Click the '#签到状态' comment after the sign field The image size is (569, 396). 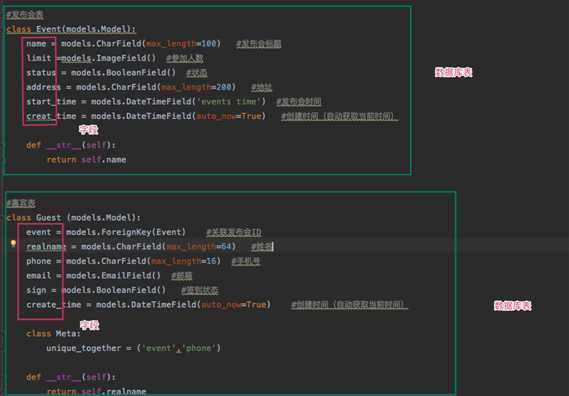(x=200, y=290)
